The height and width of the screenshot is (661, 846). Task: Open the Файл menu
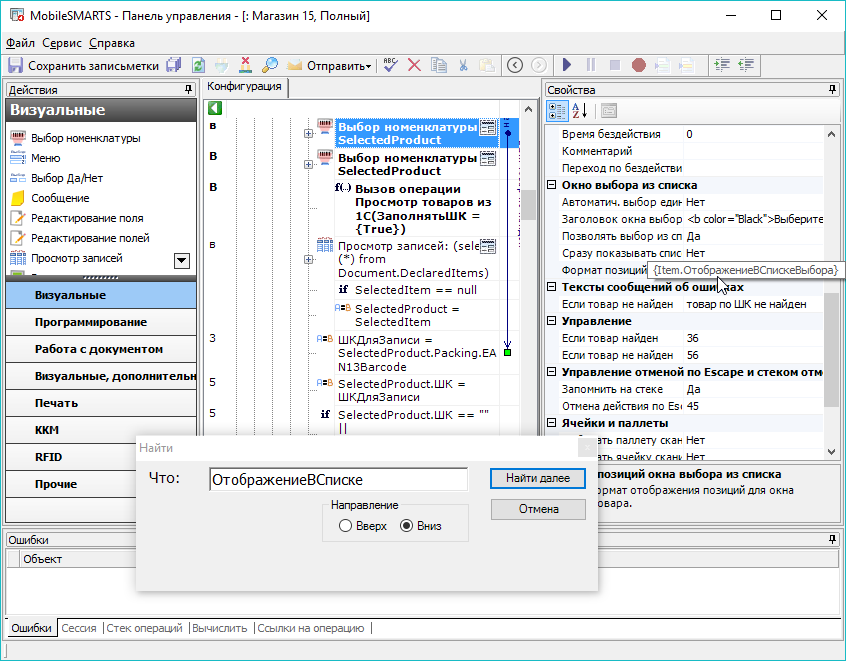(21, 43)
